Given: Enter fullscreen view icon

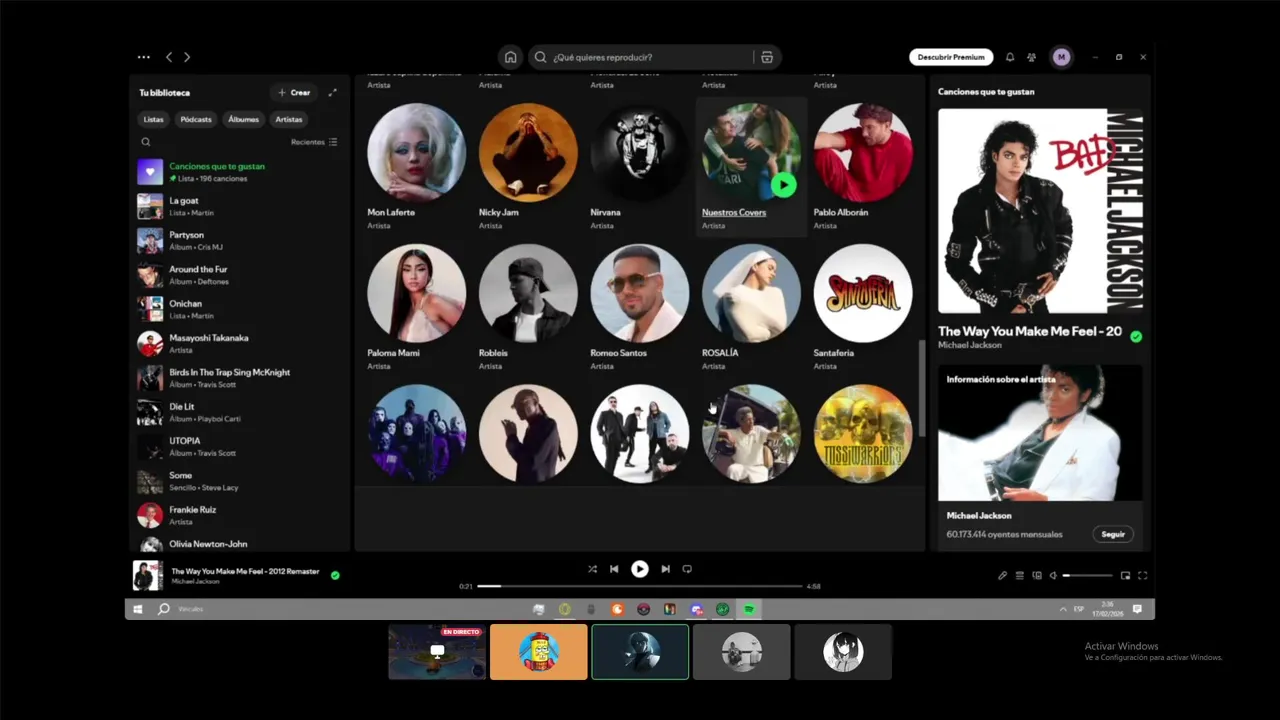Looking at the screenshot, I should 1142,575.
